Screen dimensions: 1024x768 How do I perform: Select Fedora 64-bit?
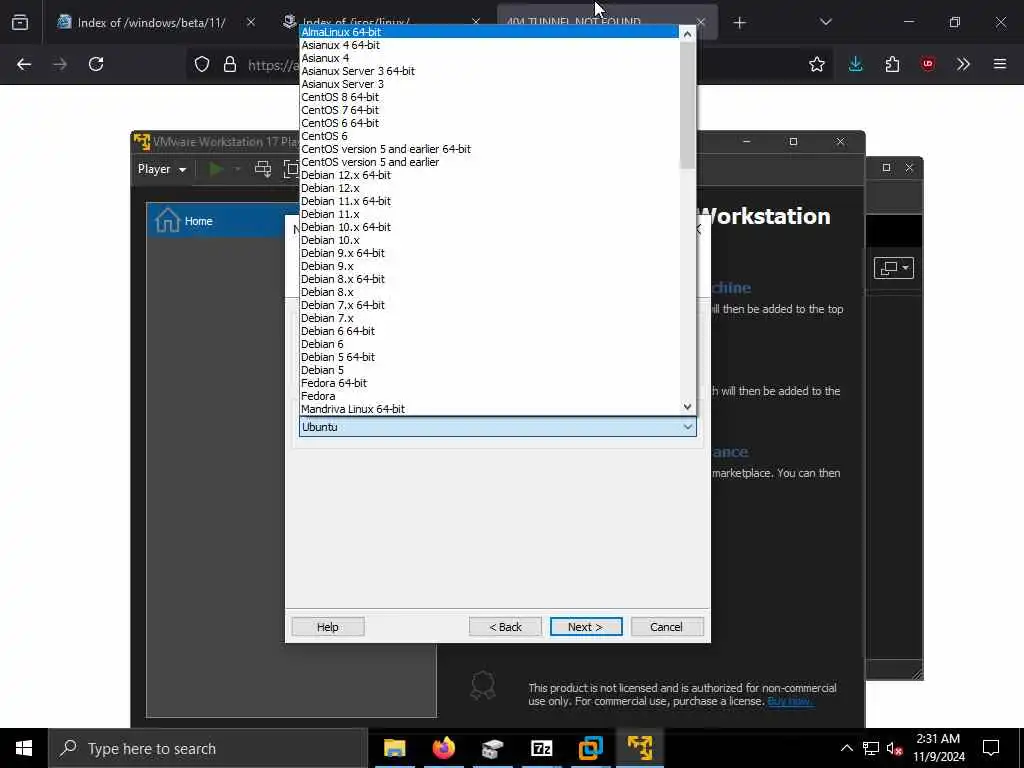pos(489,383)
